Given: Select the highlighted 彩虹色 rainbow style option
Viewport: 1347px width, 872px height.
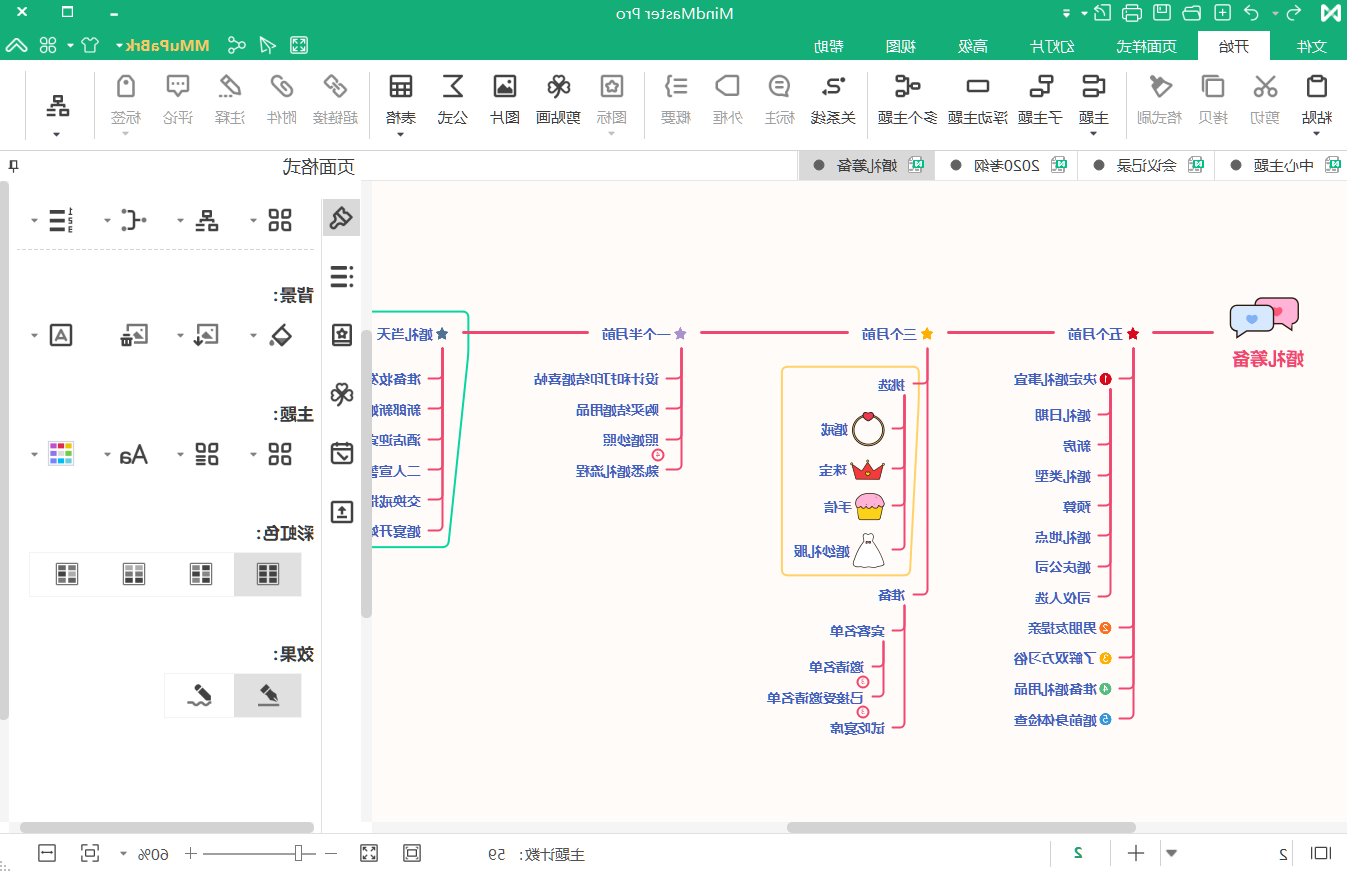Looking at the screenshot, I should click(268, 574).
